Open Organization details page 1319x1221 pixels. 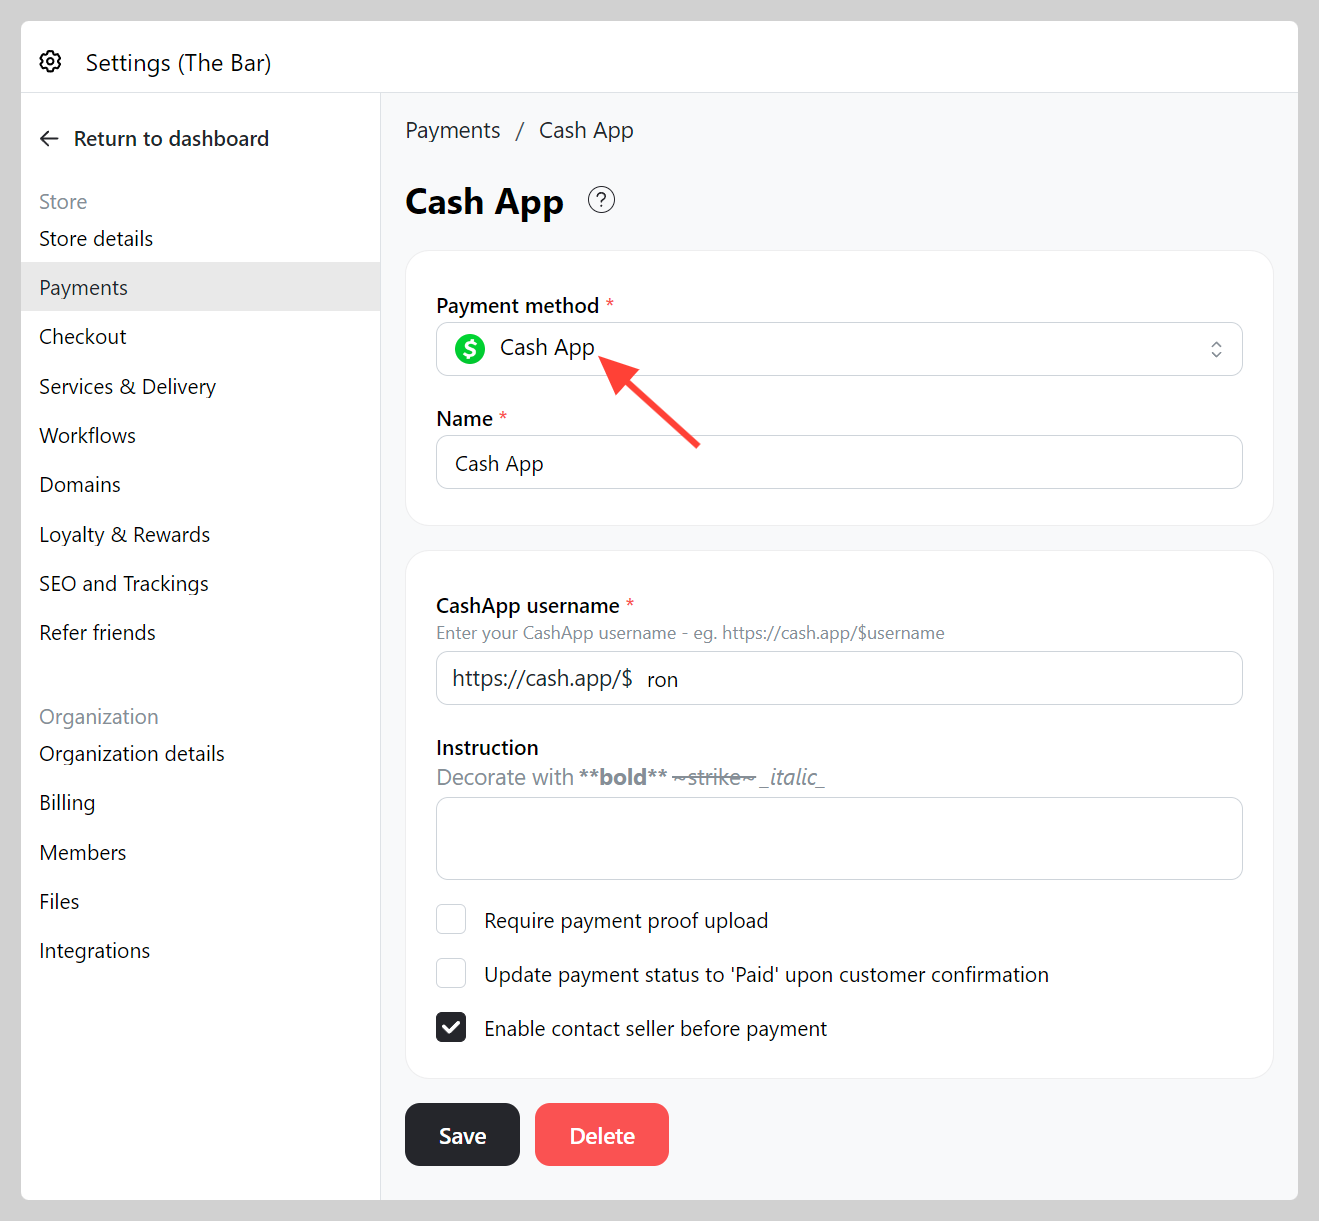[x=132, y=754]
